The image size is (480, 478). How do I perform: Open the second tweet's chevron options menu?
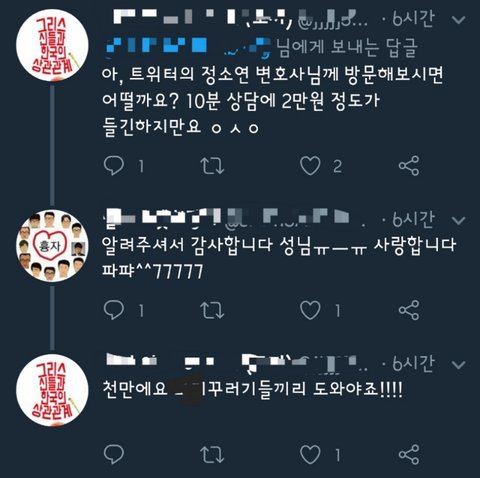pyautogui.click(x=459, y=220)
